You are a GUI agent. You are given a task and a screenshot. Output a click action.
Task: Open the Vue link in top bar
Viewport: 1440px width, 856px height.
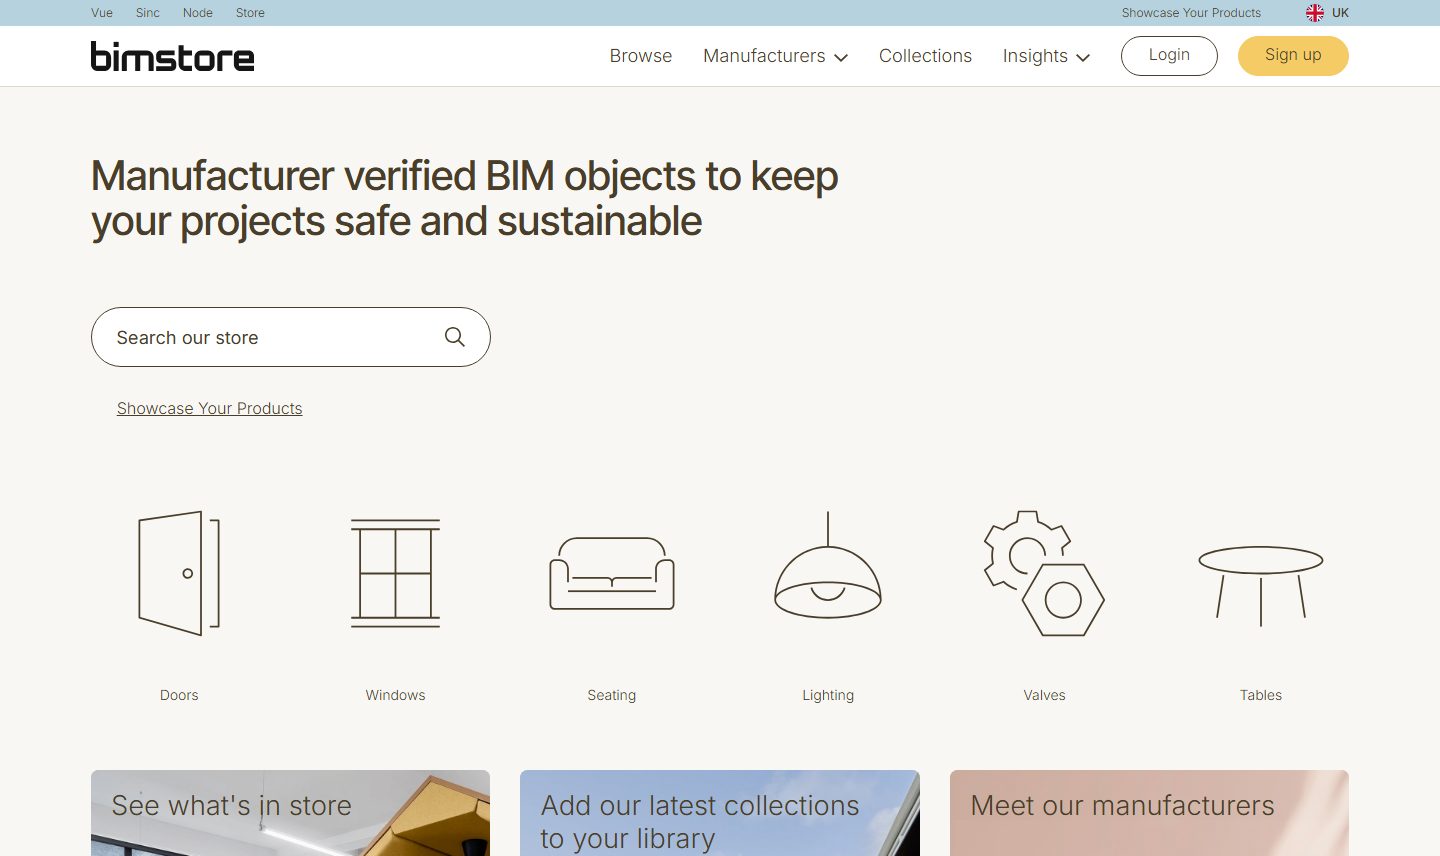pos(102,13)
